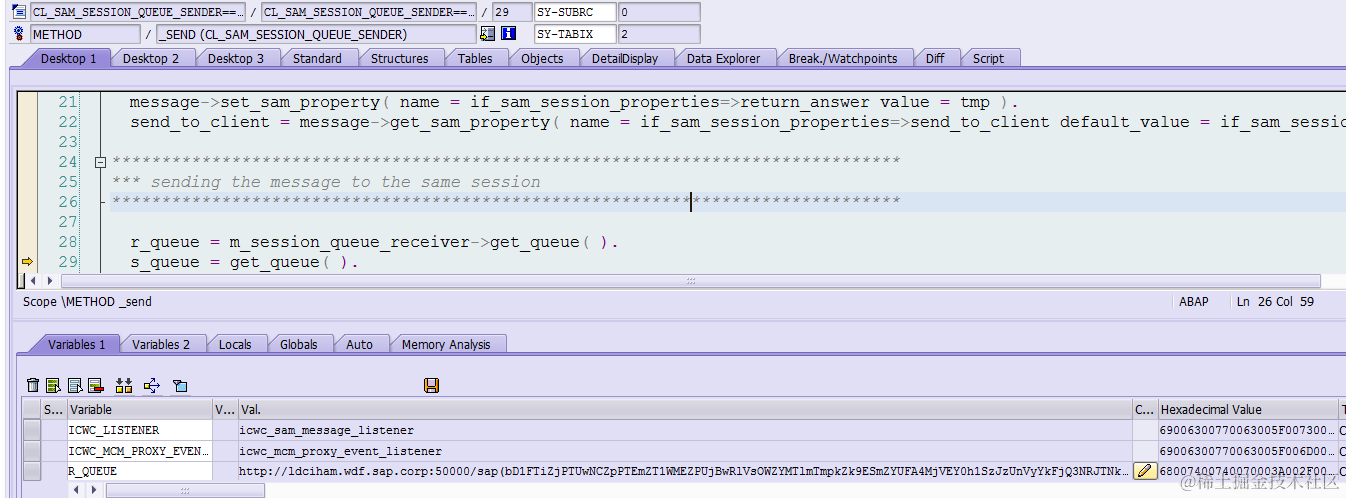Click the third variables toolbar list icon
Image resolution: width=1346 pixels, height=498 pixels.
coord(75,385)
